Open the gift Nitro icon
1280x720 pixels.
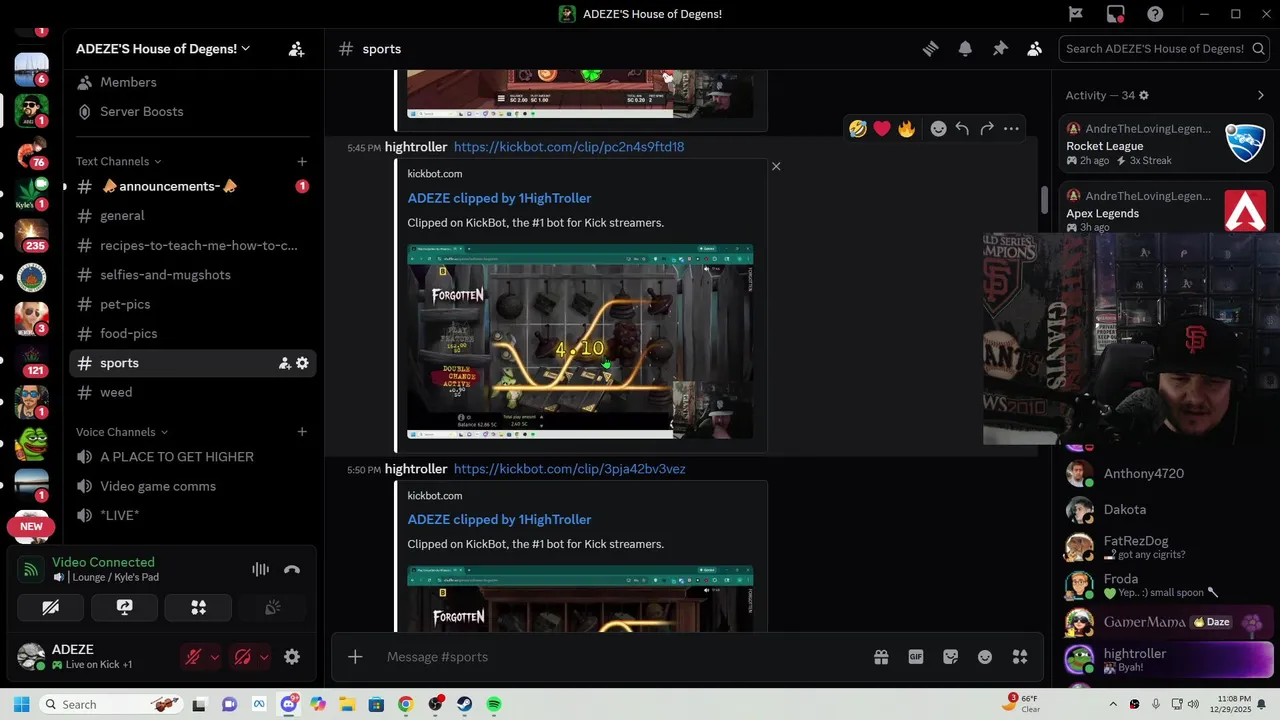(881, 657)
